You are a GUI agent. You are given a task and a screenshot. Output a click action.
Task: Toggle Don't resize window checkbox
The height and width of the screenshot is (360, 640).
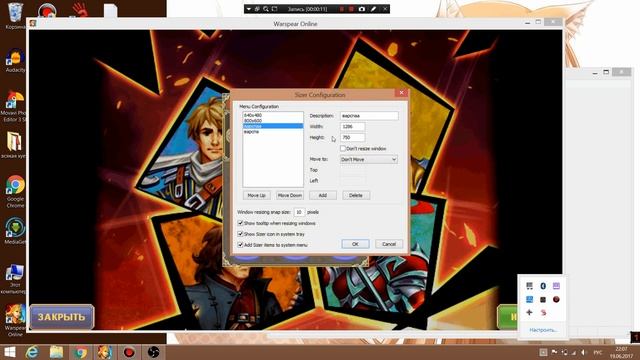point(343,149)
